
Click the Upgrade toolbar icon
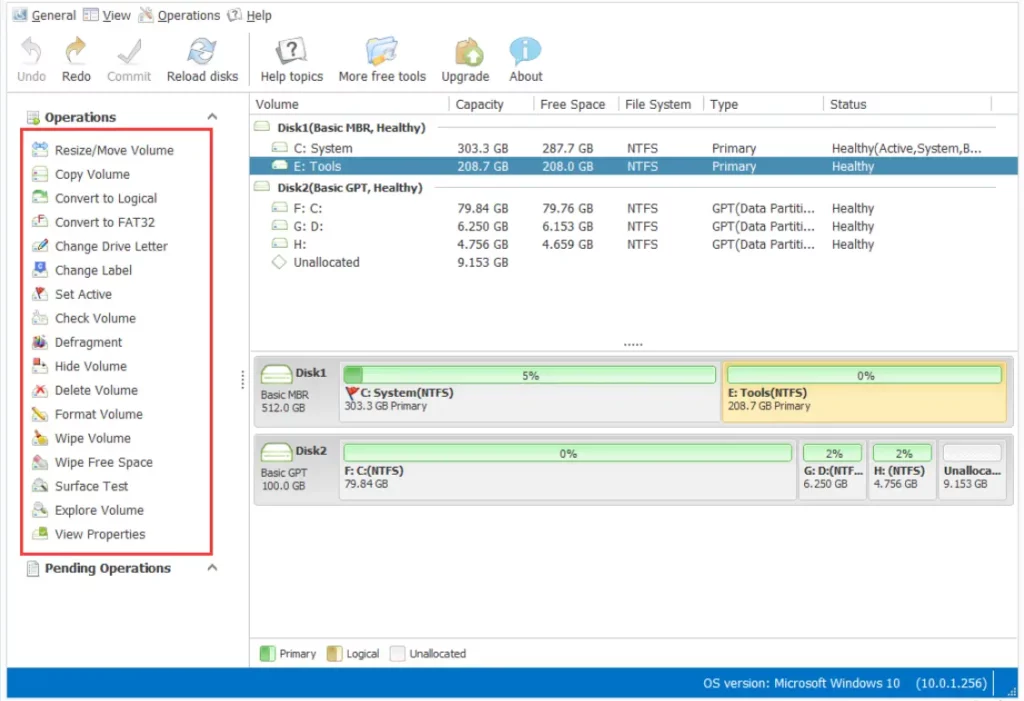465,53
